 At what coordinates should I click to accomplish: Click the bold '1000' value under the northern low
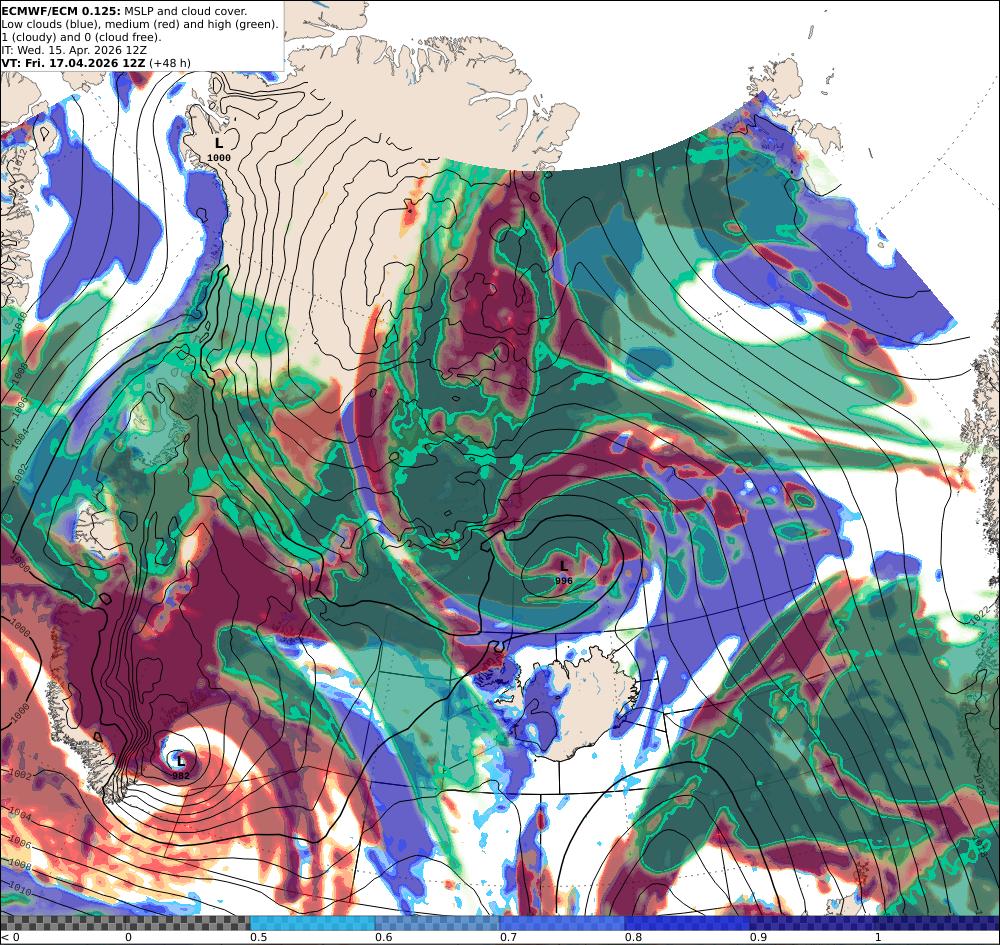[219, 158]
